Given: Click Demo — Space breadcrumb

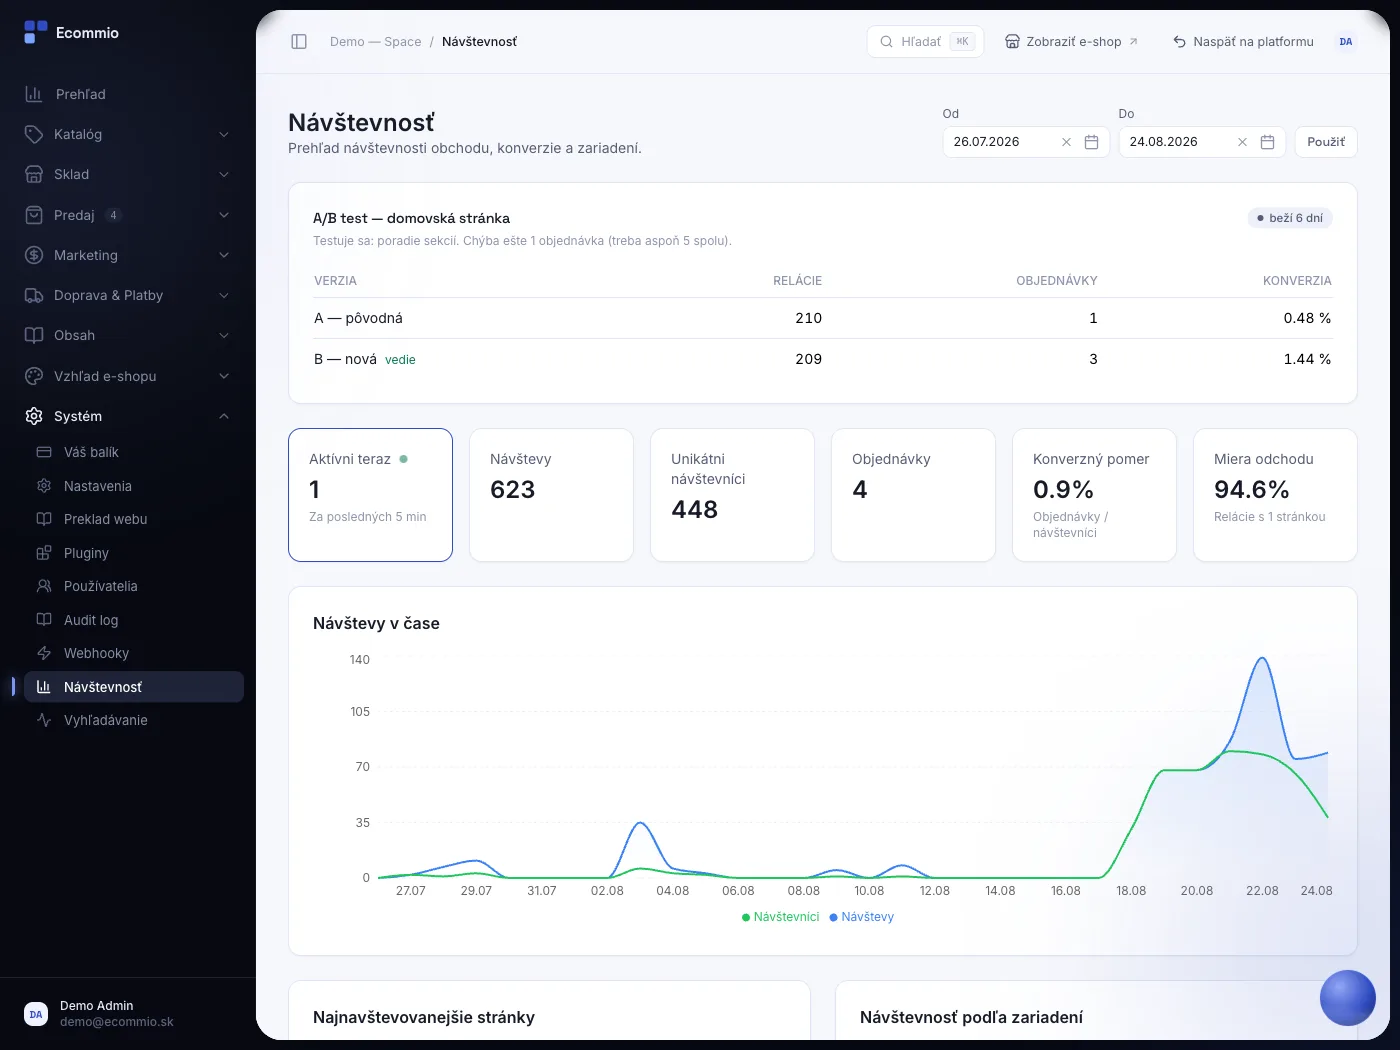Looking at the screenshot, I should [x=375, y=42].
